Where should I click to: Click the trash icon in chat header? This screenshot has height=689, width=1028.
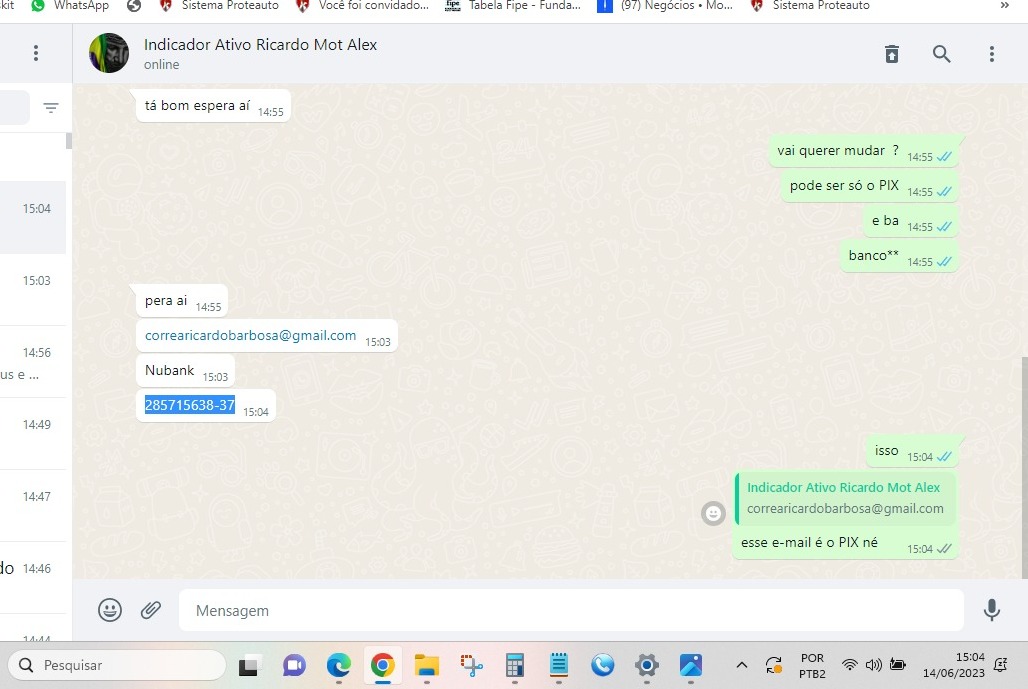(892, 54)
